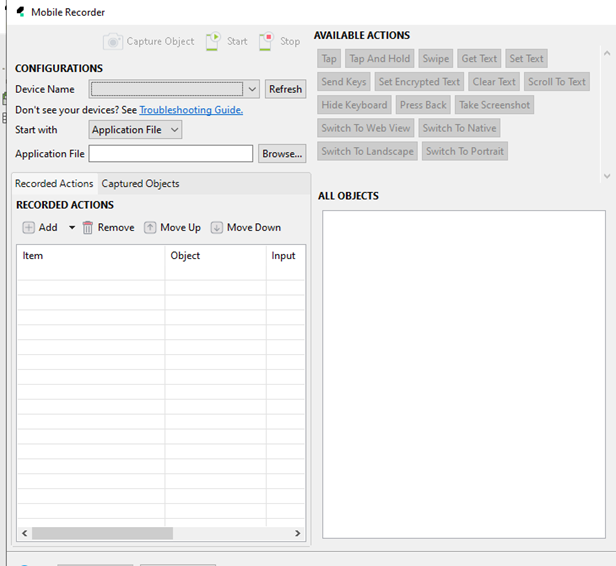This screenshot has height=566, width=616.
Task: Click inside the All Objects panel
Action: (464, 374)
